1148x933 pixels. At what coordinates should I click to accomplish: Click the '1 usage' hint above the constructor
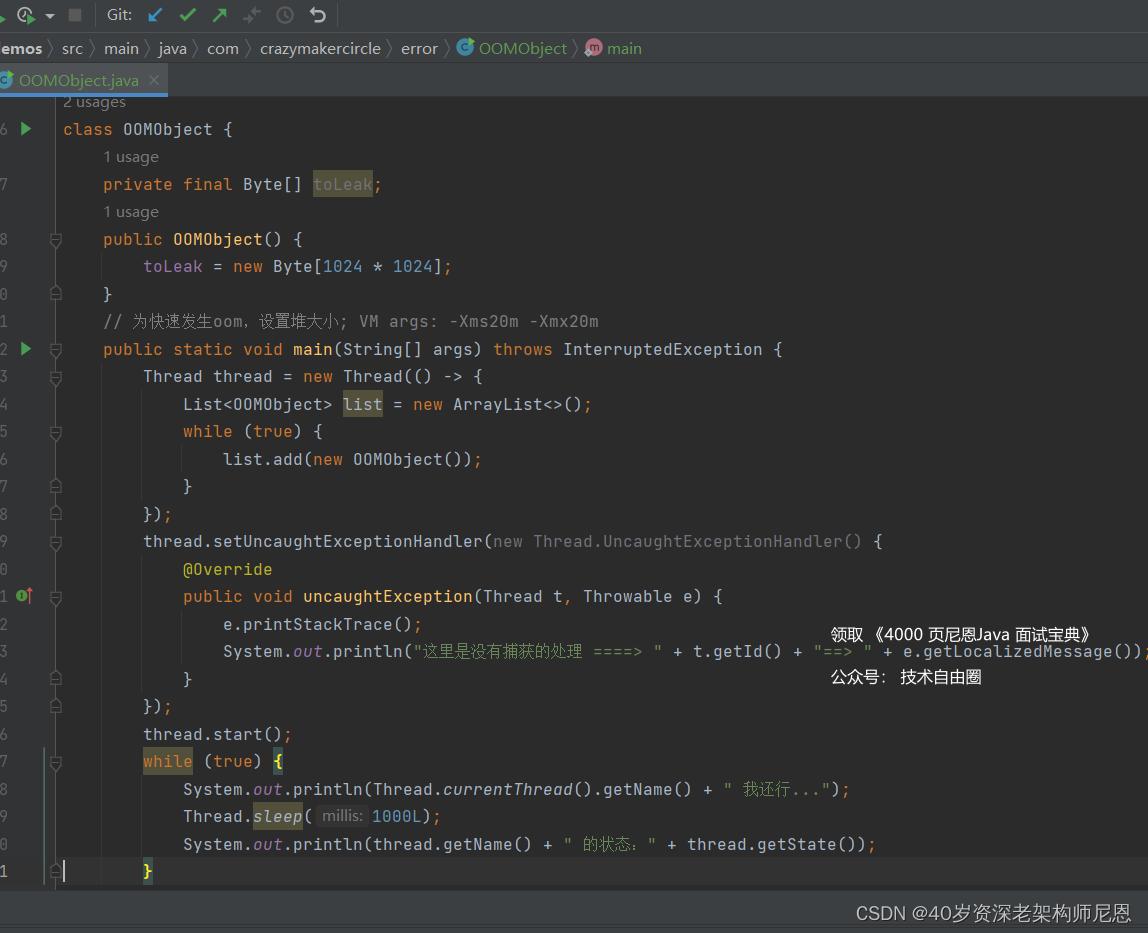(x=131, y=212)
